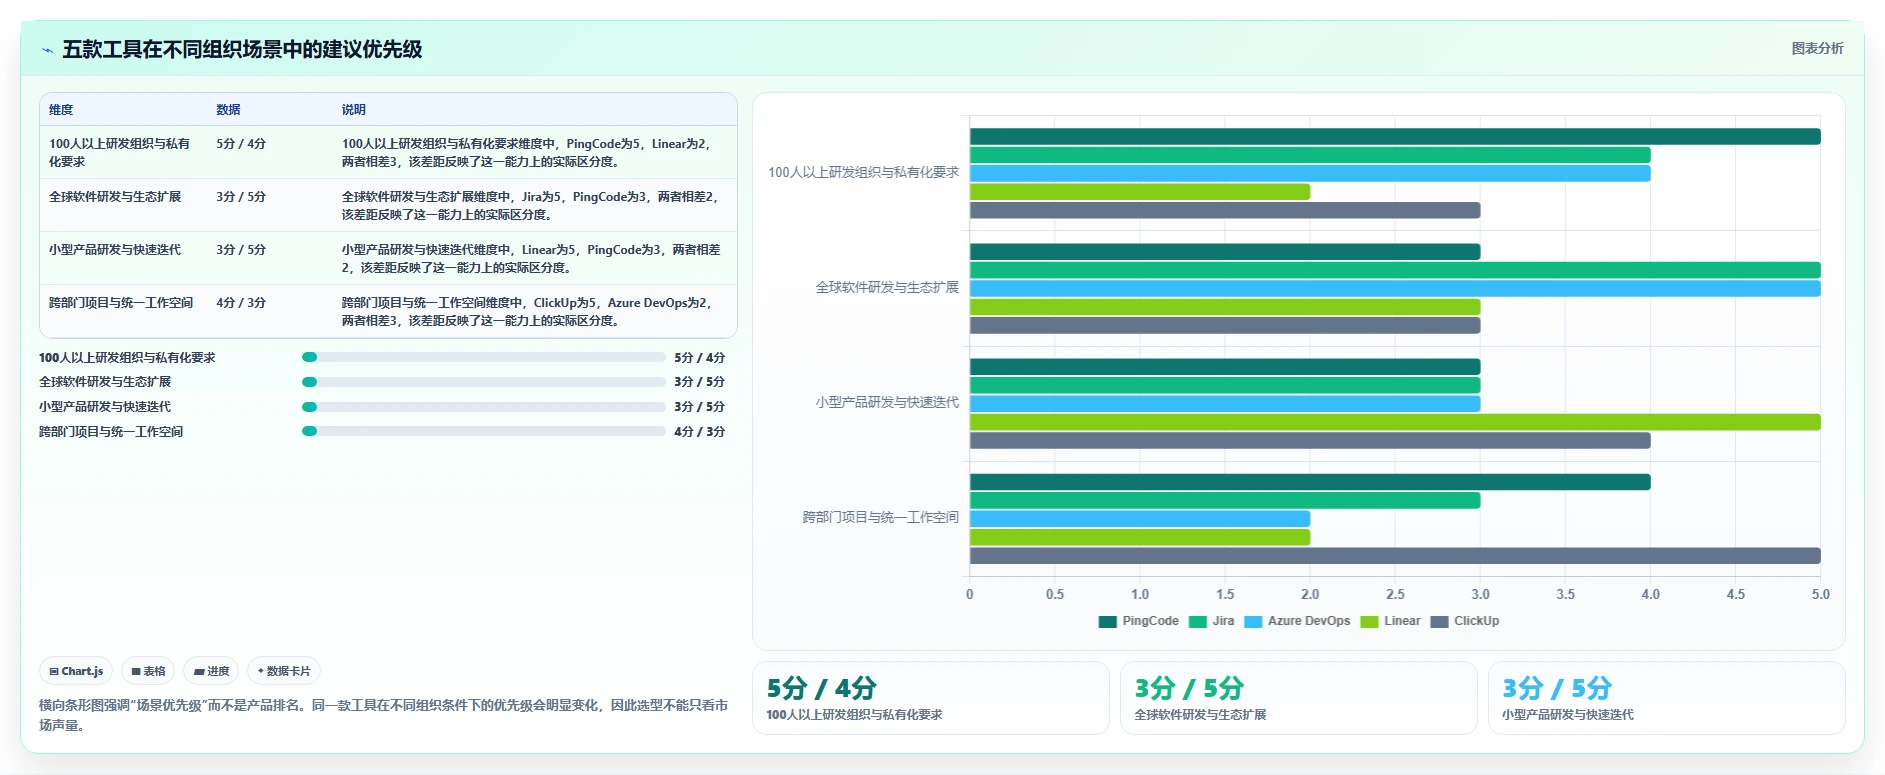1885x775 pixels.
Task: Click the footnote starting 横向条形图强调
Action: click(383, 715)
